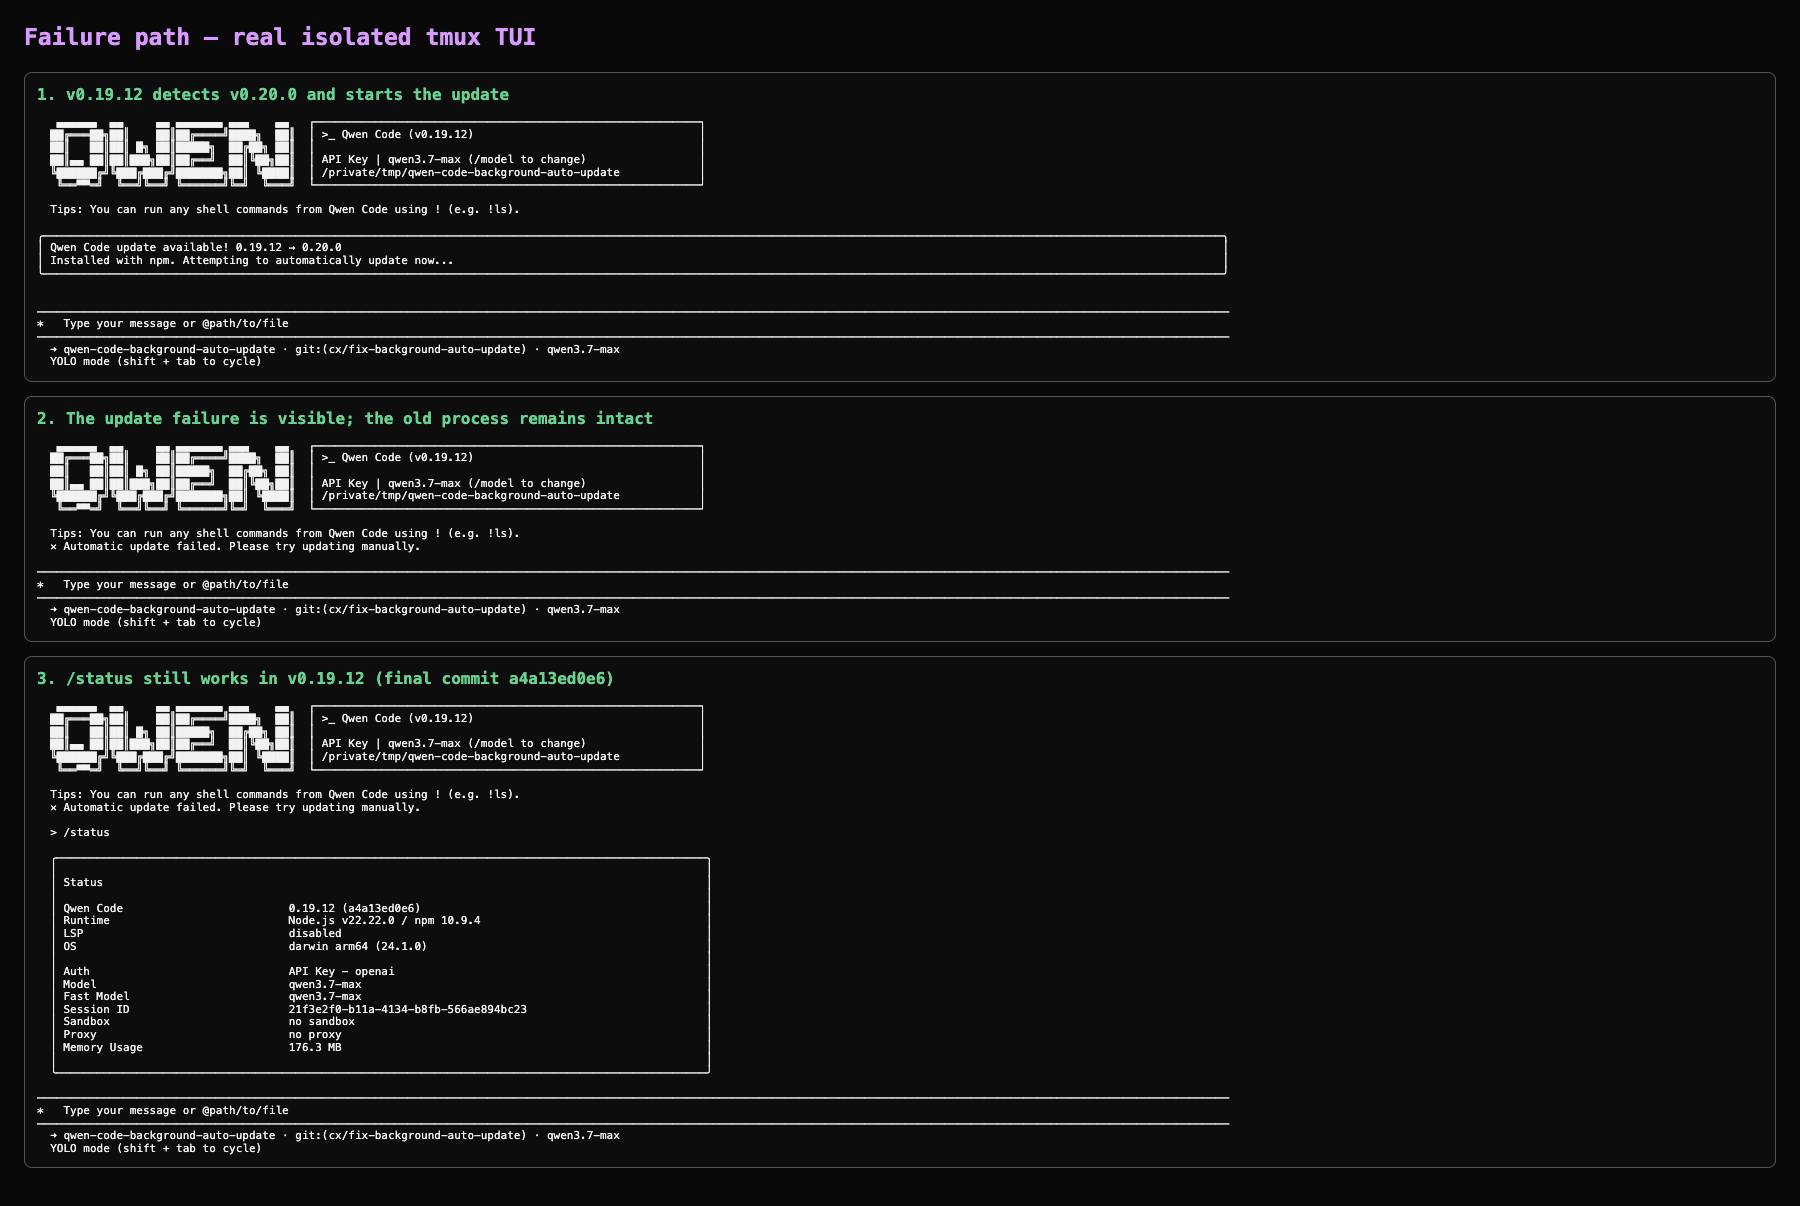Screen dimensions: 1800x1206
Task: Click Memory Usage value "176.3 MB"
Action: [x=315, y=1047]
